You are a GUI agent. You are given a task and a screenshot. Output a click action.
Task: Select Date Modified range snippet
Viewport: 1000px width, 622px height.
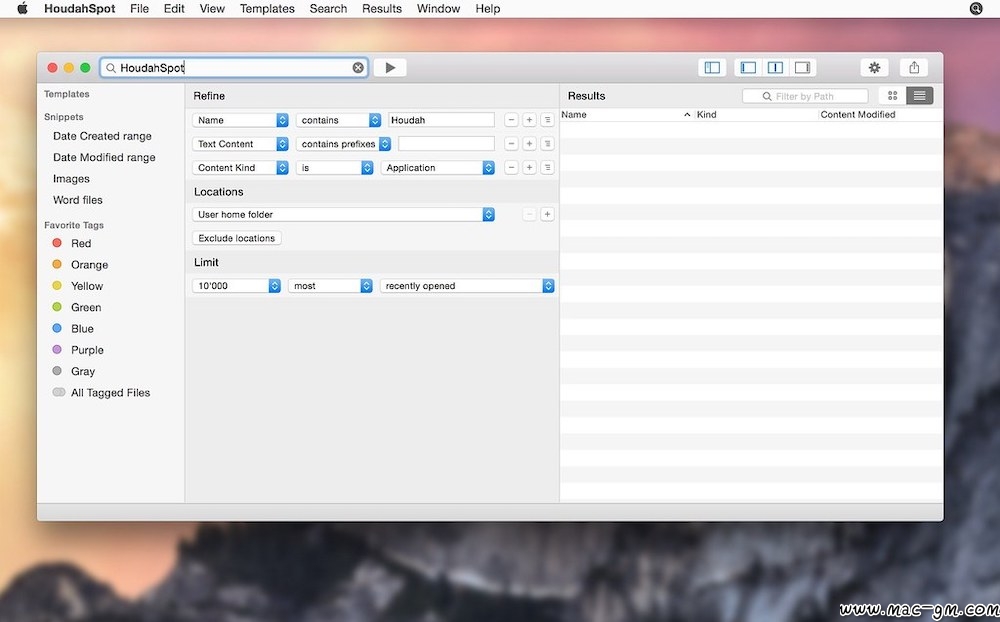tap(104, 158)
